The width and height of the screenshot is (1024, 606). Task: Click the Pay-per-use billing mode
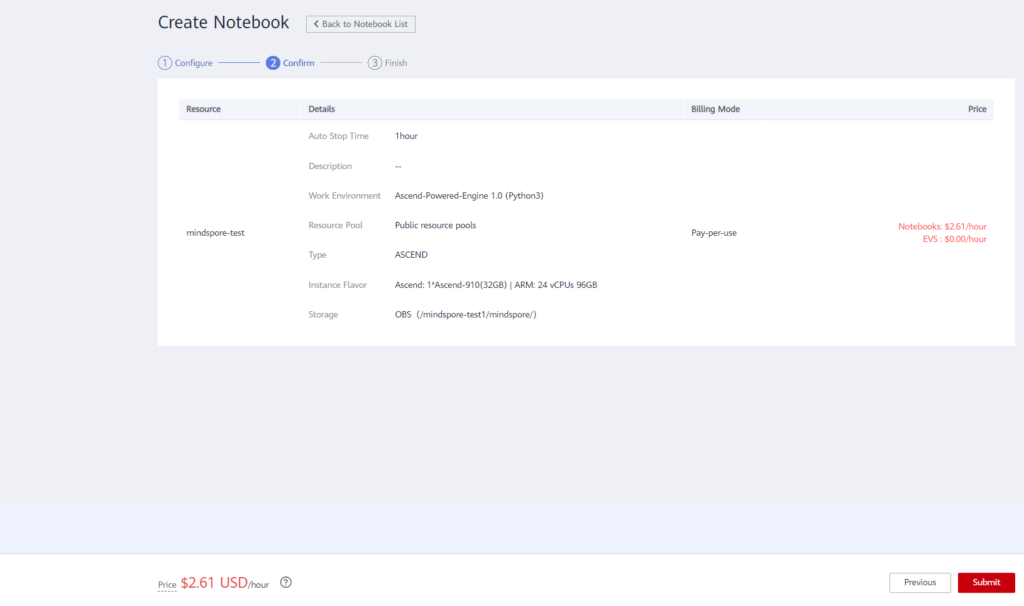click(714, 233)
